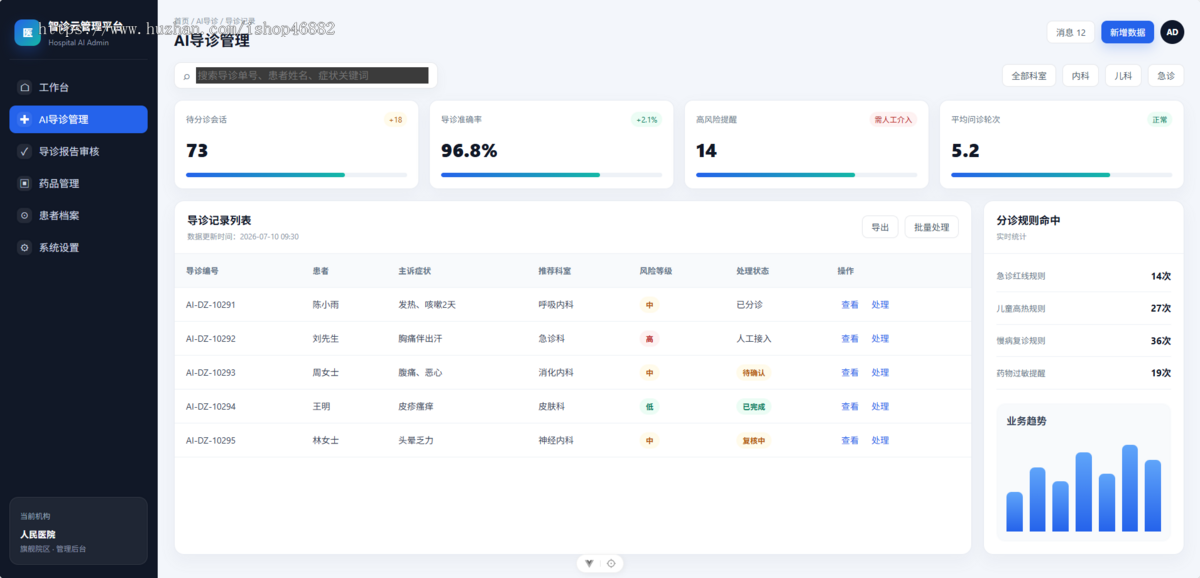Image resolution: width=1200 pixels, height=578 pixels.
Task: Open the 工作台 menu item
Action: coord(78,87)
